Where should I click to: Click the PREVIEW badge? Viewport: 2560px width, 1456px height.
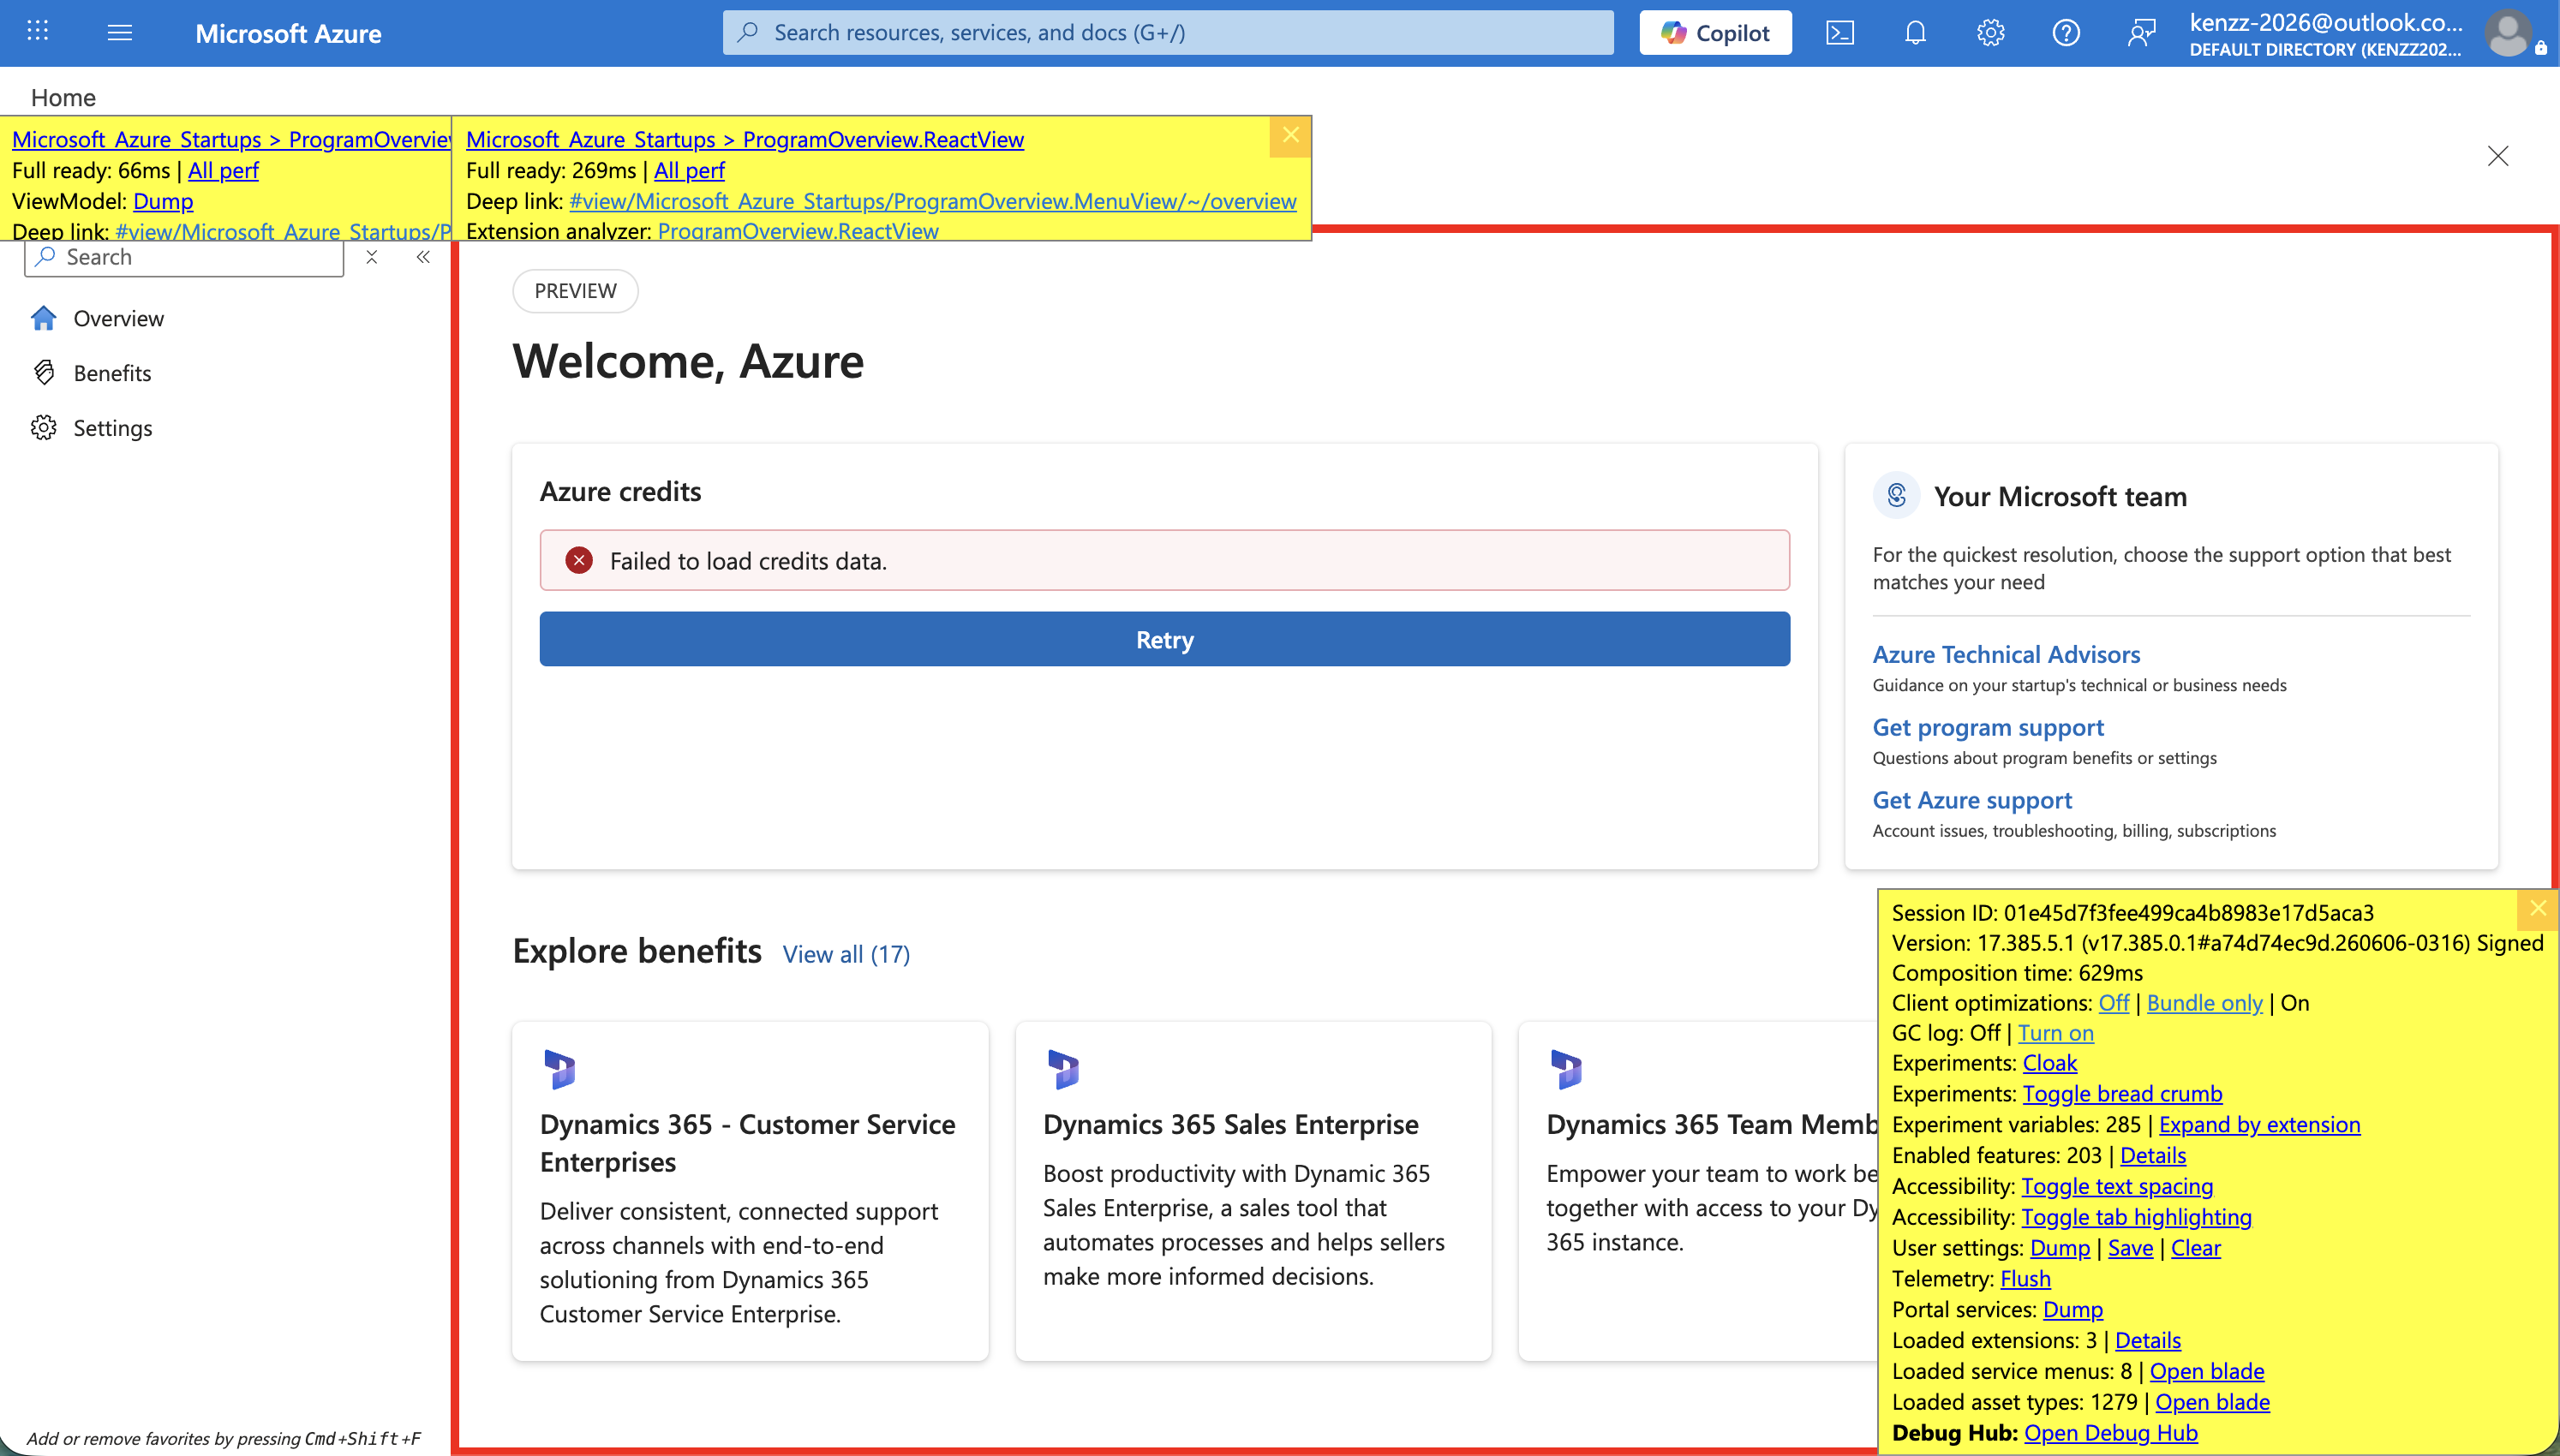[x=575, y=291]
